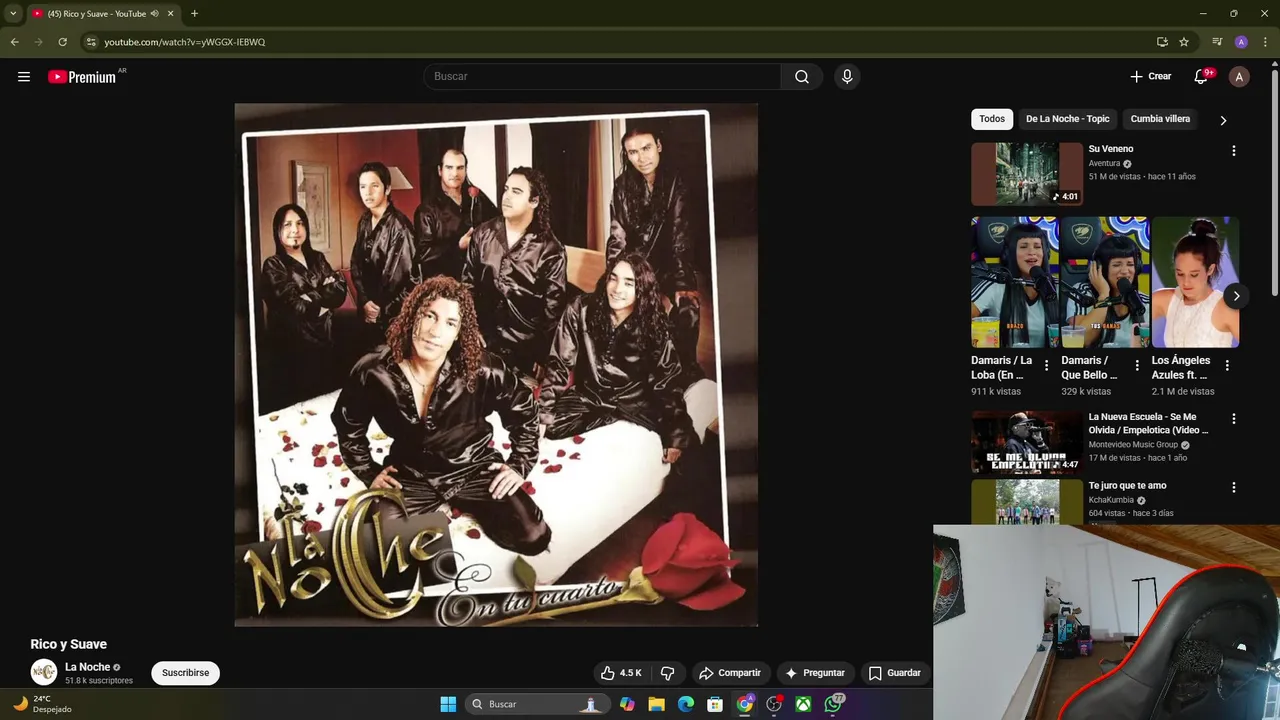
Task: Reload the YouTube page
Action: (62, 42)
